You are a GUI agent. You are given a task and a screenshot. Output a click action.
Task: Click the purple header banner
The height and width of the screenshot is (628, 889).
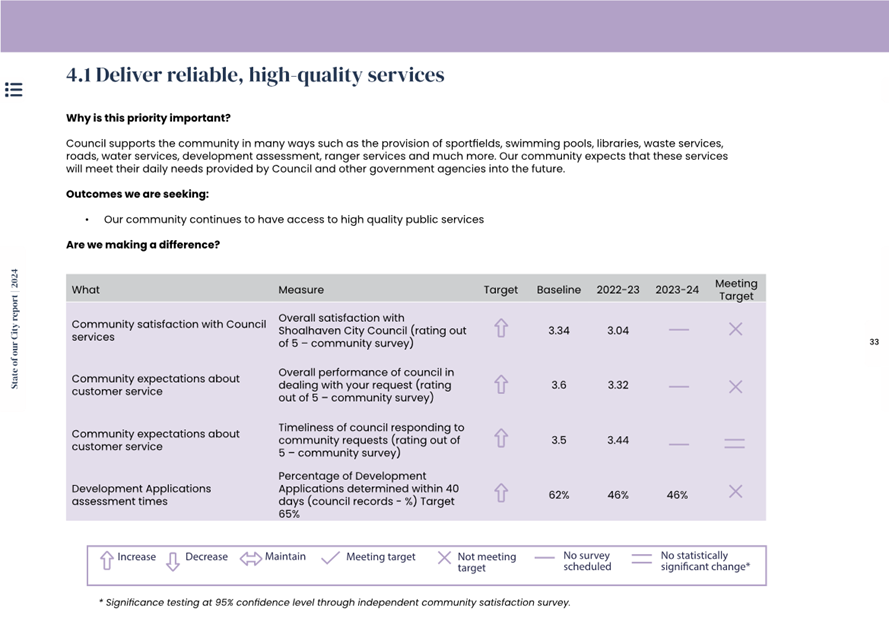[x=444, y=26]
